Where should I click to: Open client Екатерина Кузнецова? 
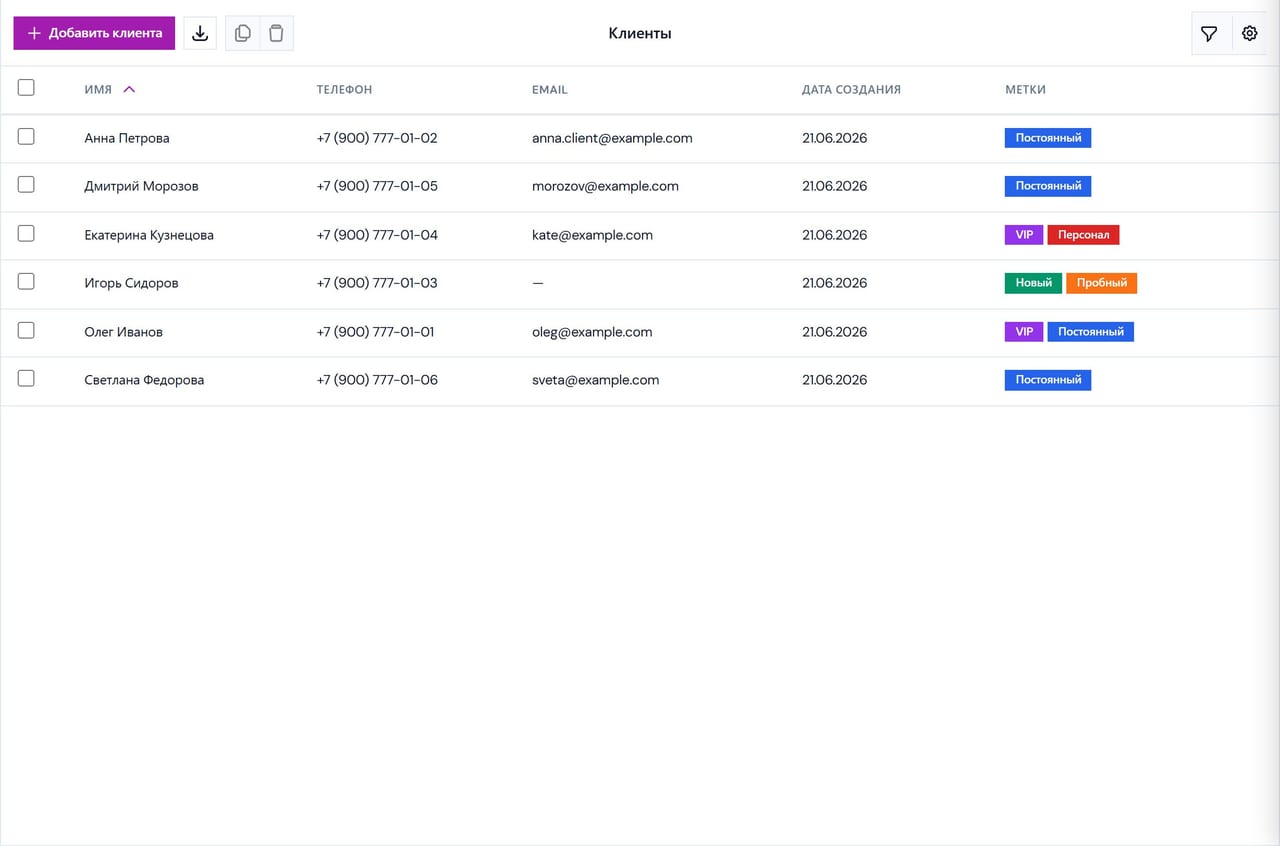tap(149, 235)
